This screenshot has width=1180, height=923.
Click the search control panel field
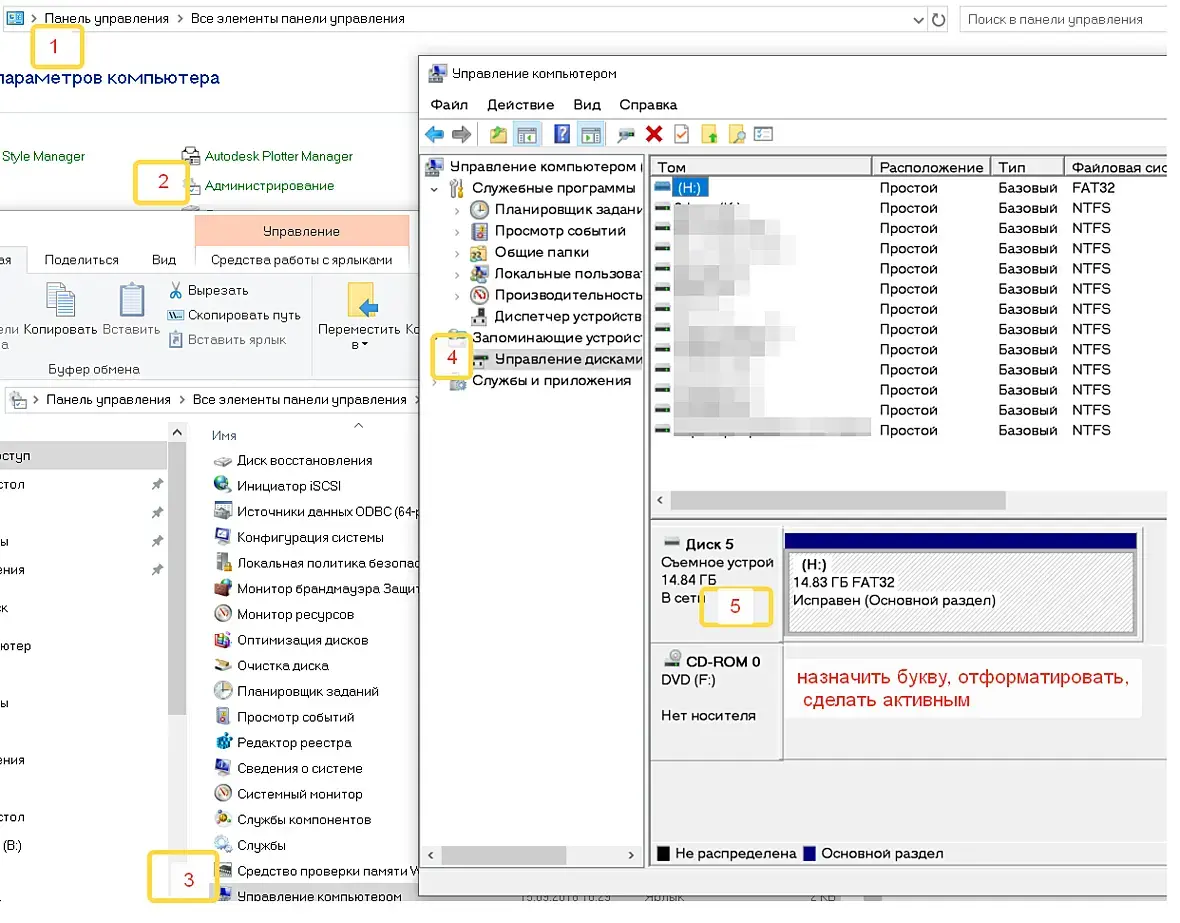click(x=1063, y=20)
